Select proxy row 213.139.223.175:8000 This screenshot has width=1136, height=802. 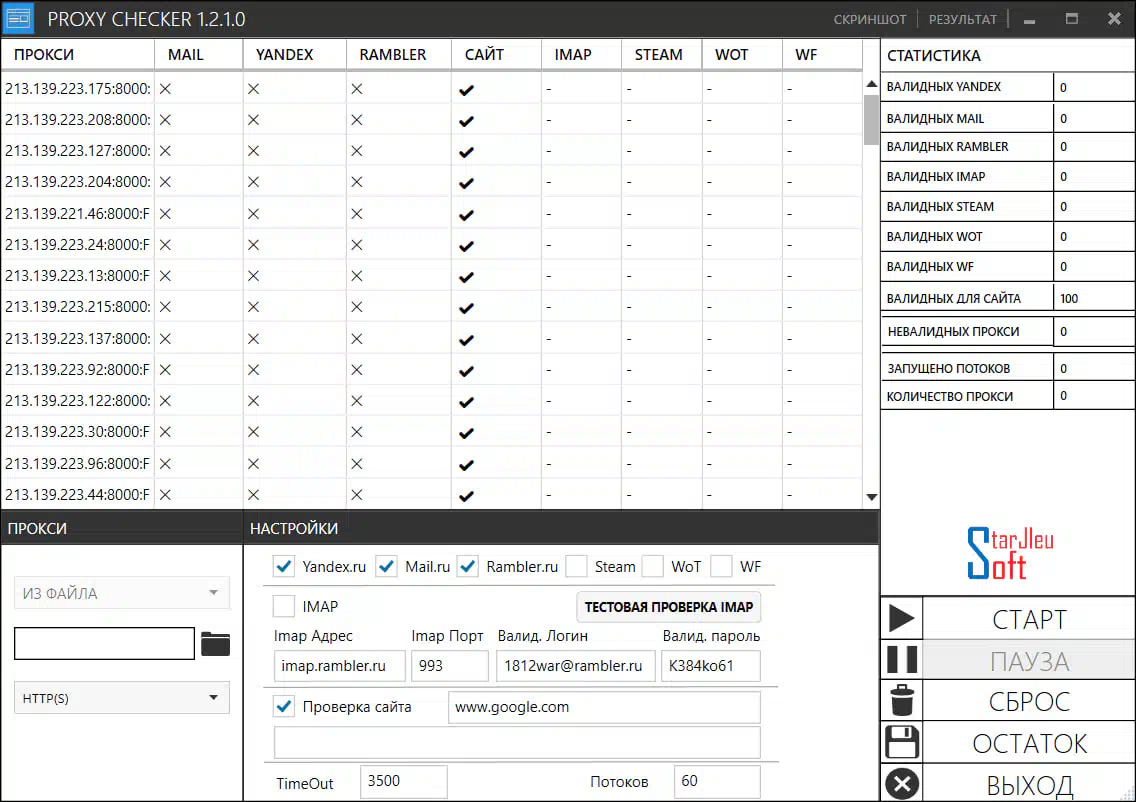click(x=432, y=88)
